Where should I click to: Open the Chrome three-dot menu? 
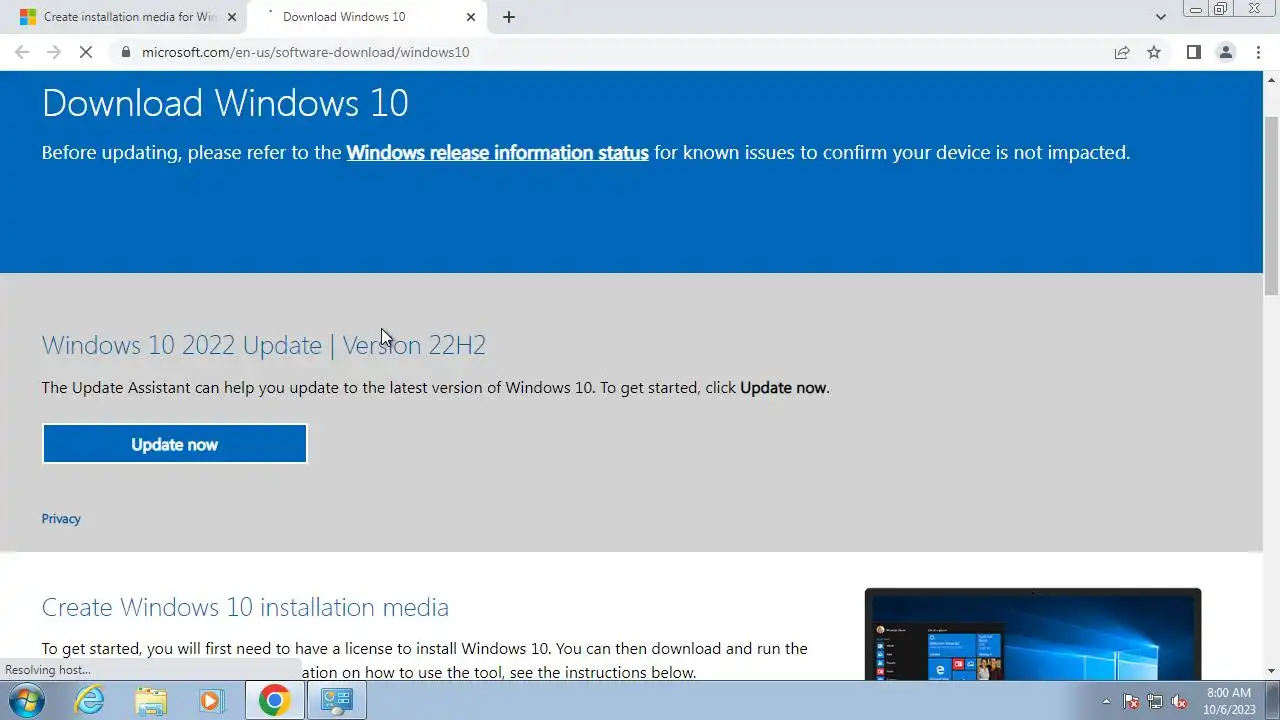1257,52
